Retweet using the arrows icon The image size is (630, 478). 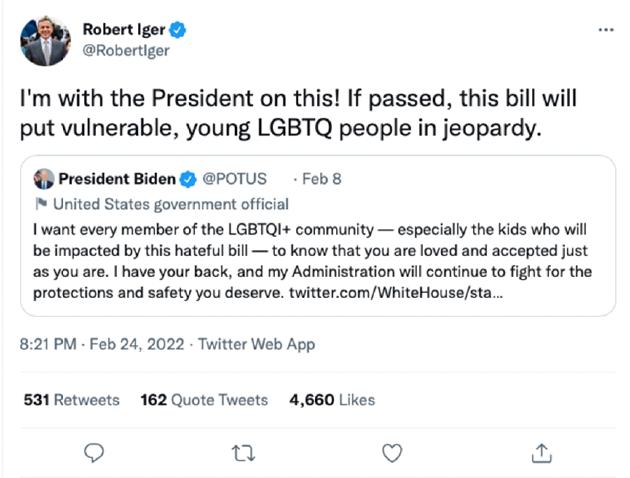pyautogui.click(x=243, y=453)
